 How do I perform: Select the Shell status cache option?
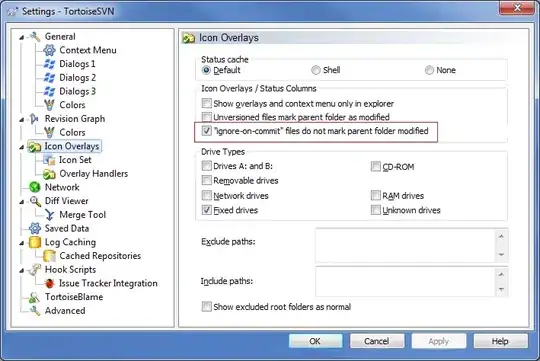click(x=315, y=70)
